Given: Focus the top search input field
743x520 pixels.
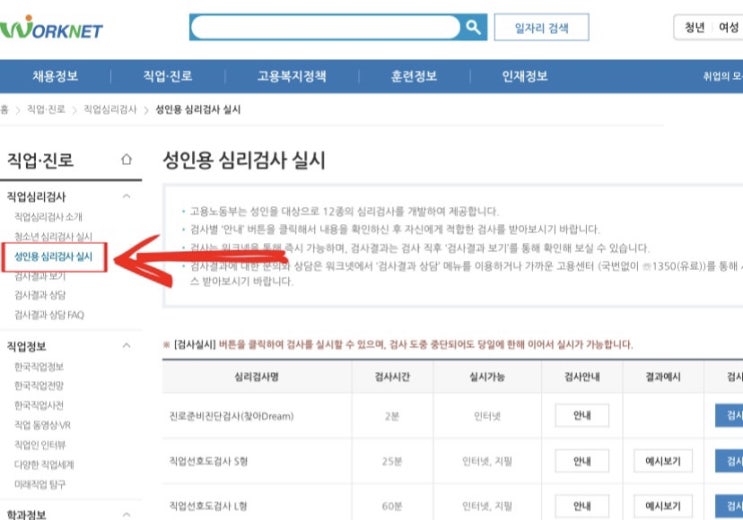Looking at the screenshot, I should 325,27.
